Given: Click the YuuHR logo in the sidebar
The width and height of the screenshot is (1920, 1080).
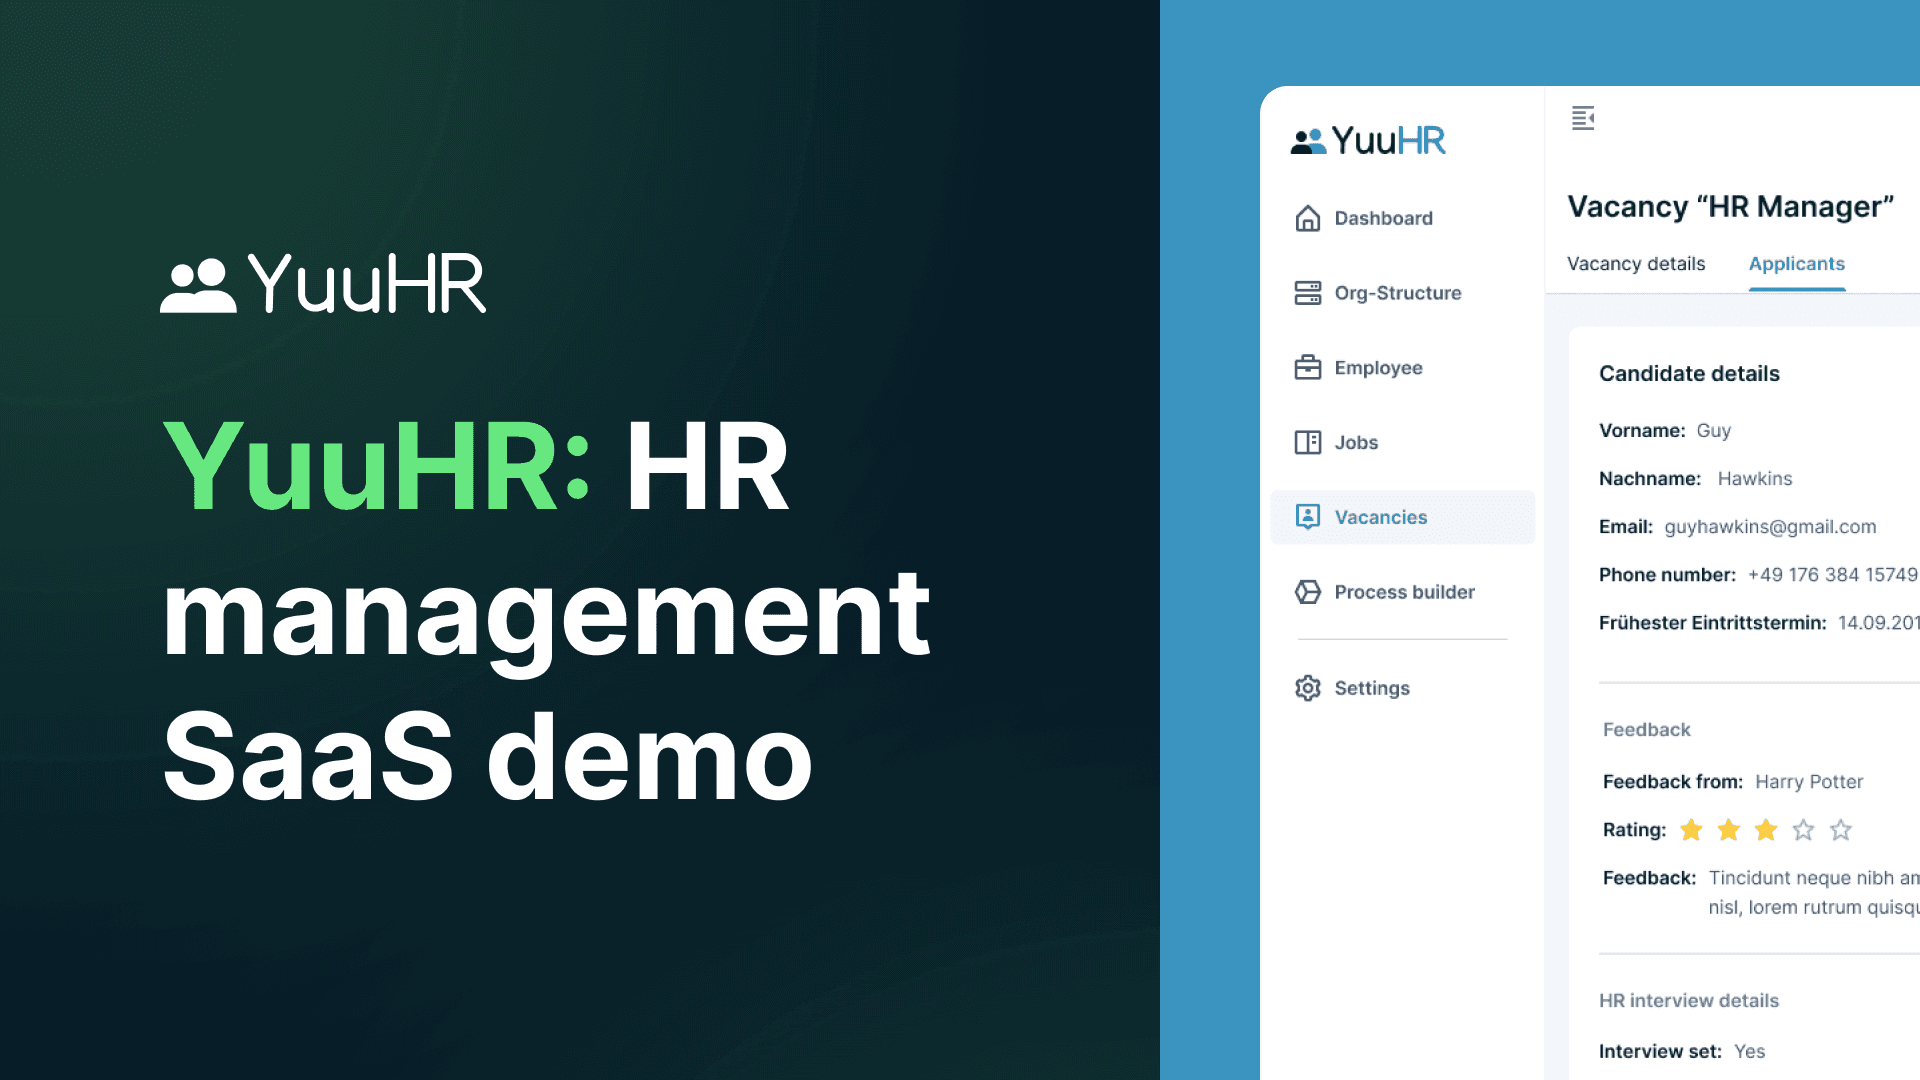Looking at the screenshot, I should click(x=1368, y=139).
